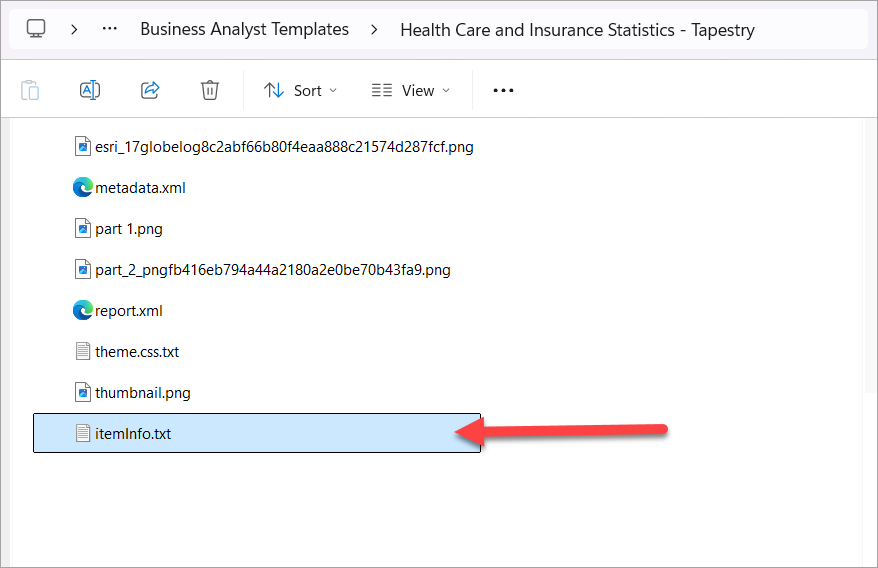
Task: Click image icon beside thumbnail.png
Action: click(83, 392)
